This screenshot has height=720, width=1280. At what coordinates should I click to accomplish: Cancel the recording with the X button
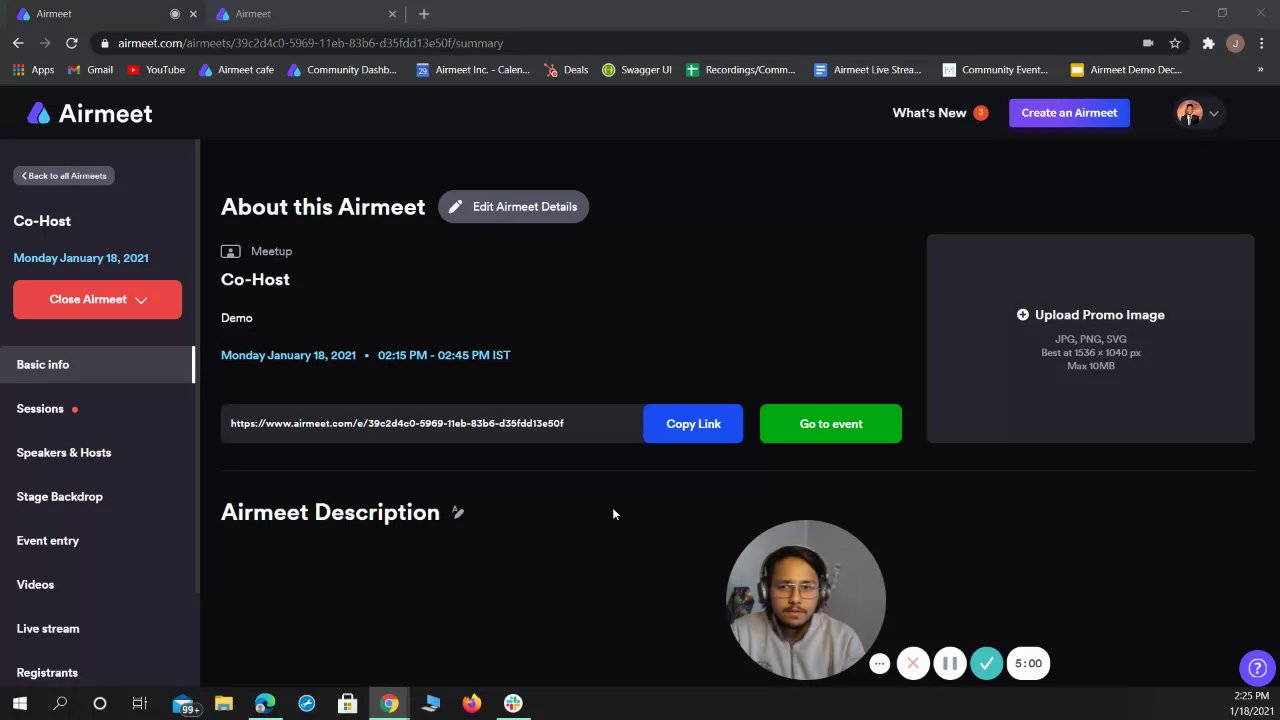pos(913,663)
